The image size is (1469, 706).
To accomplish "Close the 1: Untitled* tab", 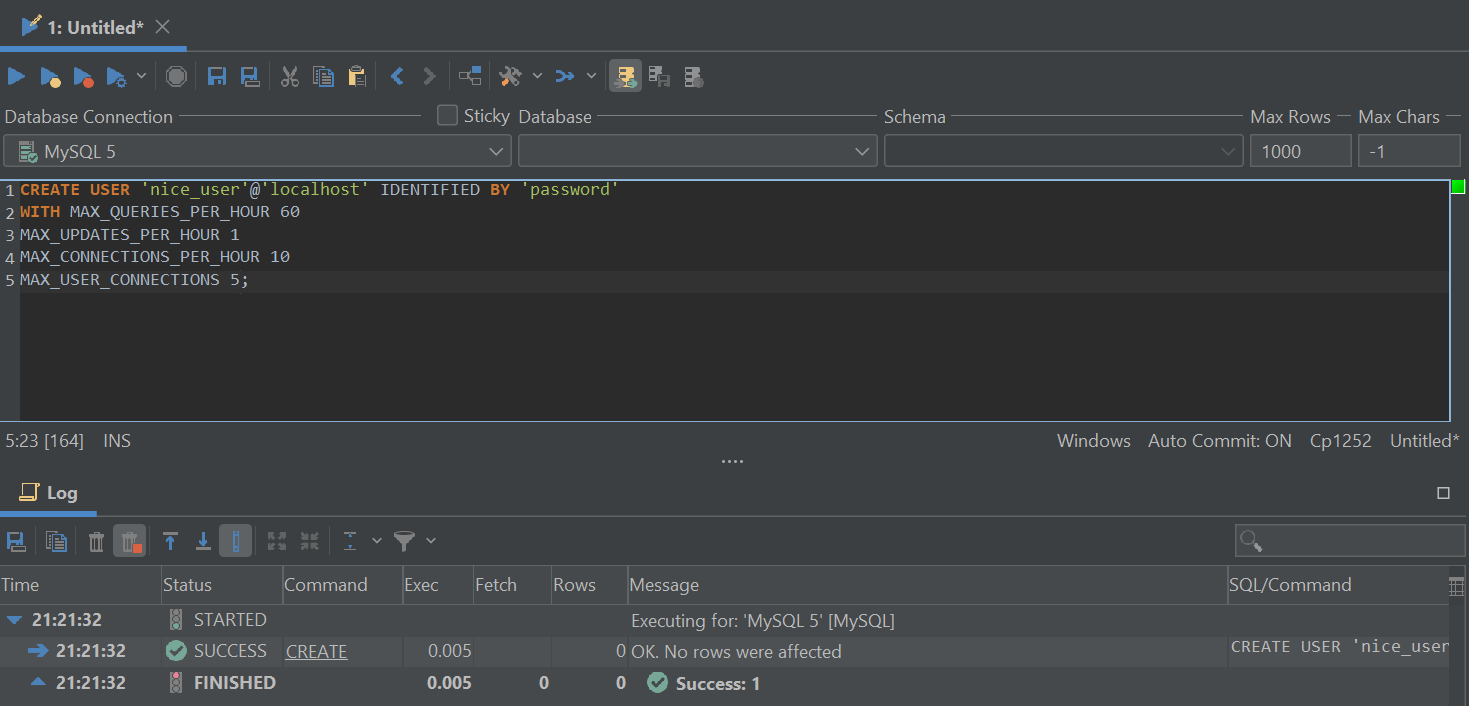I will (163, 27).
